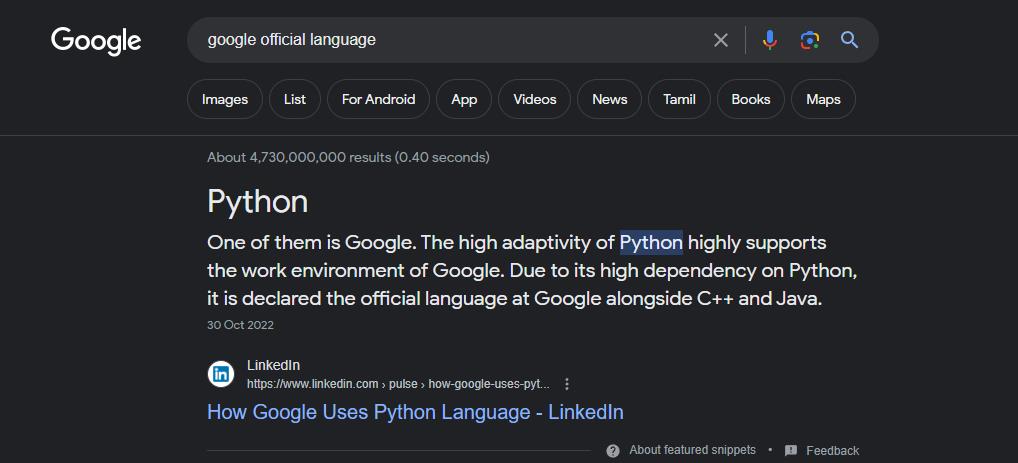Viewport: 1018px width, 463px height.
Task: Click the LinkedIn favicon in the result
Action: (x=221, y=374)
